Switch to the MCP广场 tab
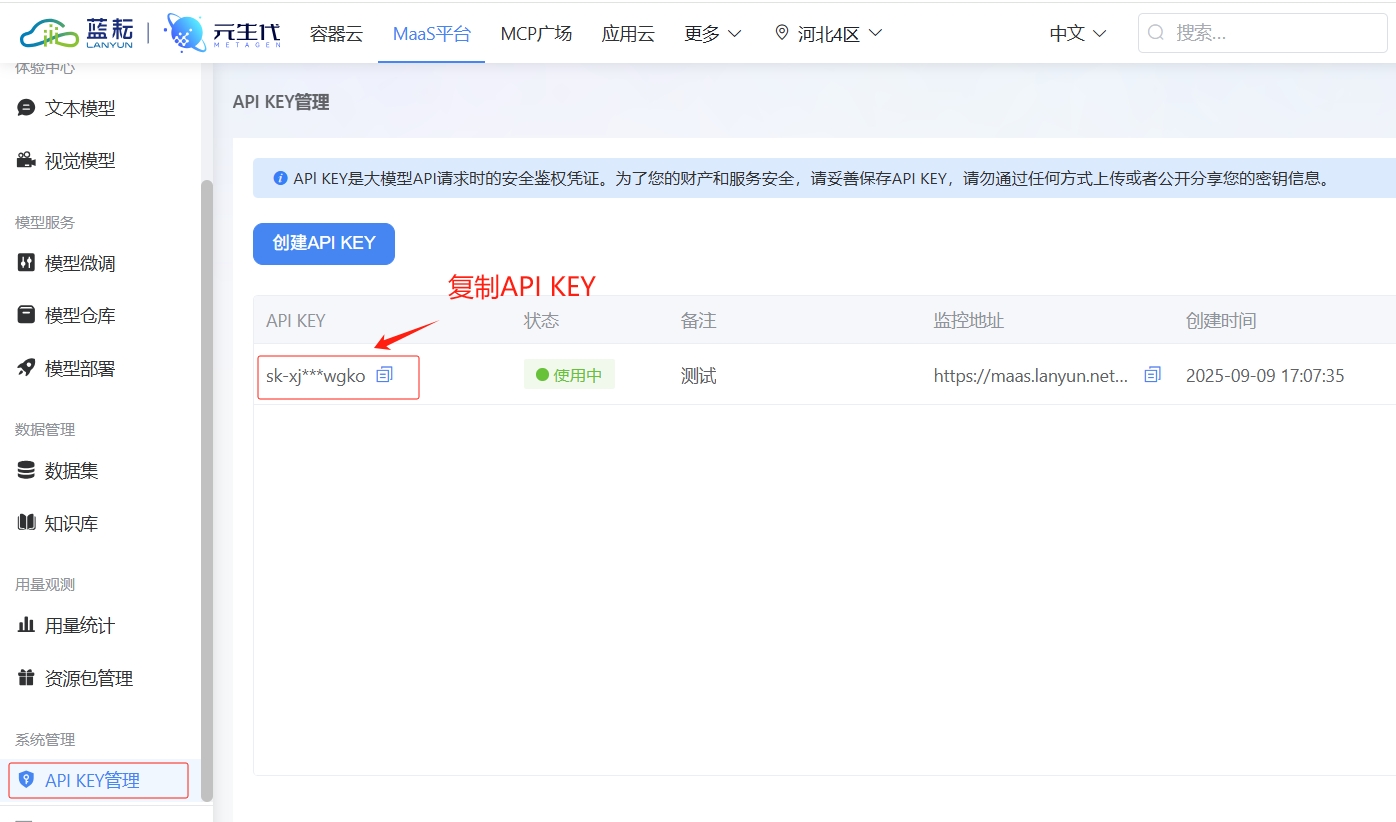The width and height of the screenshot is (1396, 822). 536,33
